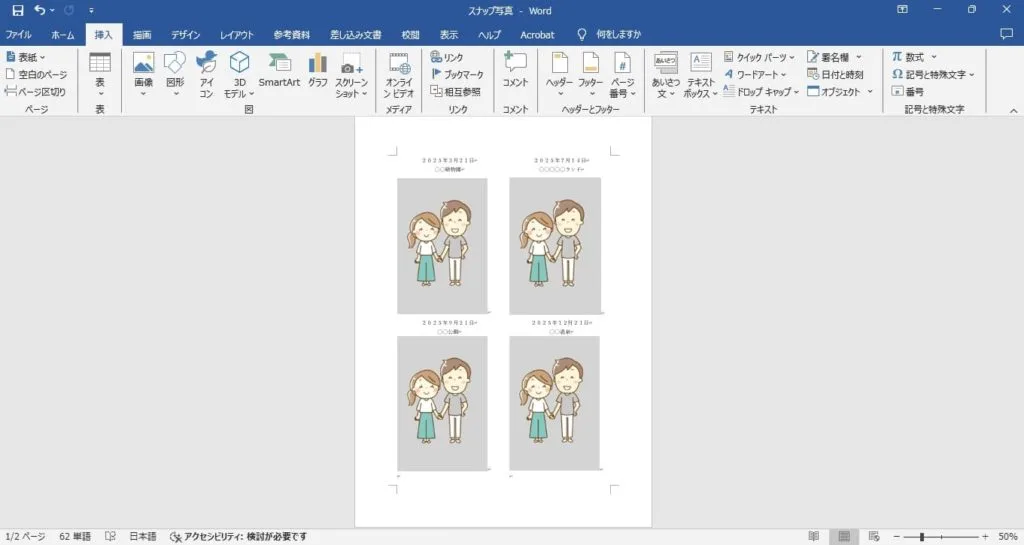
Task: Click the 3Dモデル icon
Action: pos(239,73)
